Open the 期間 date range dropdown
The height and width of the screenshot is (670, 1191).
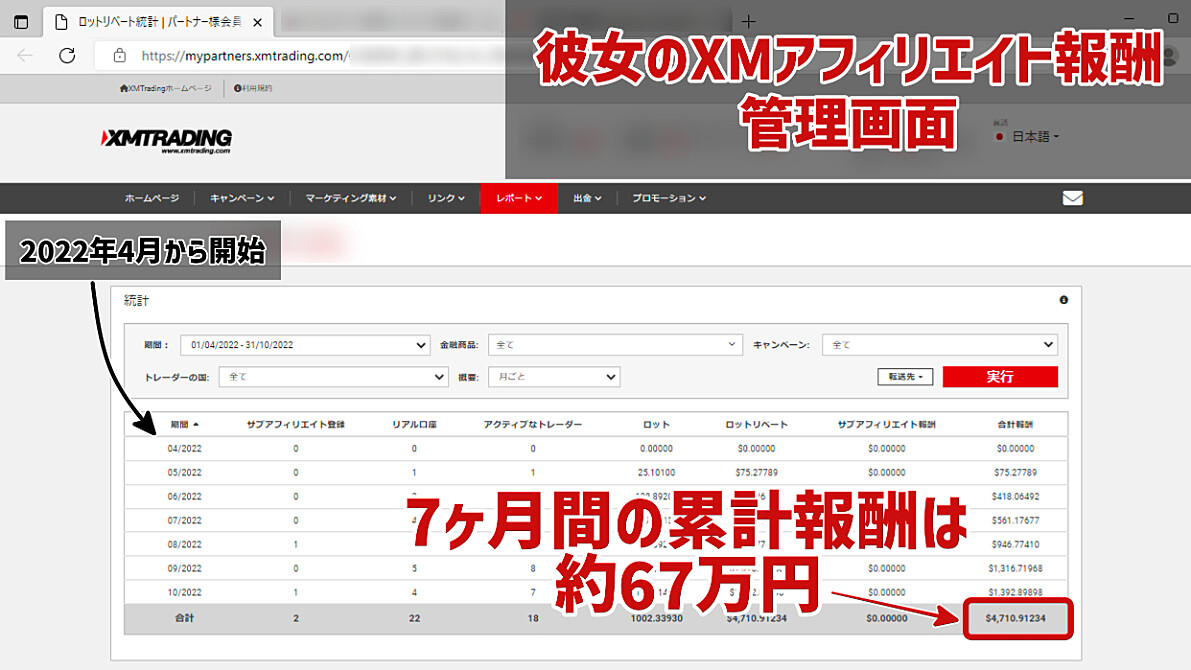click(305, 345)
